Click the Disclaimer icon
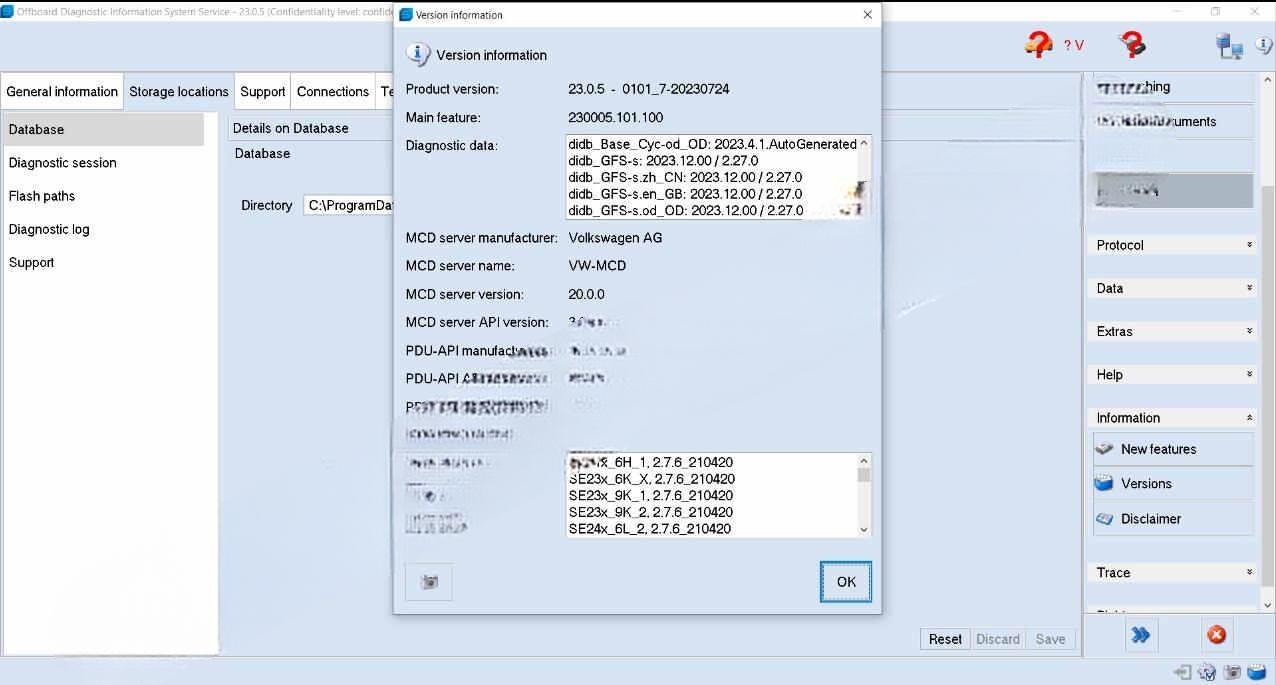 pos(1105,519)
